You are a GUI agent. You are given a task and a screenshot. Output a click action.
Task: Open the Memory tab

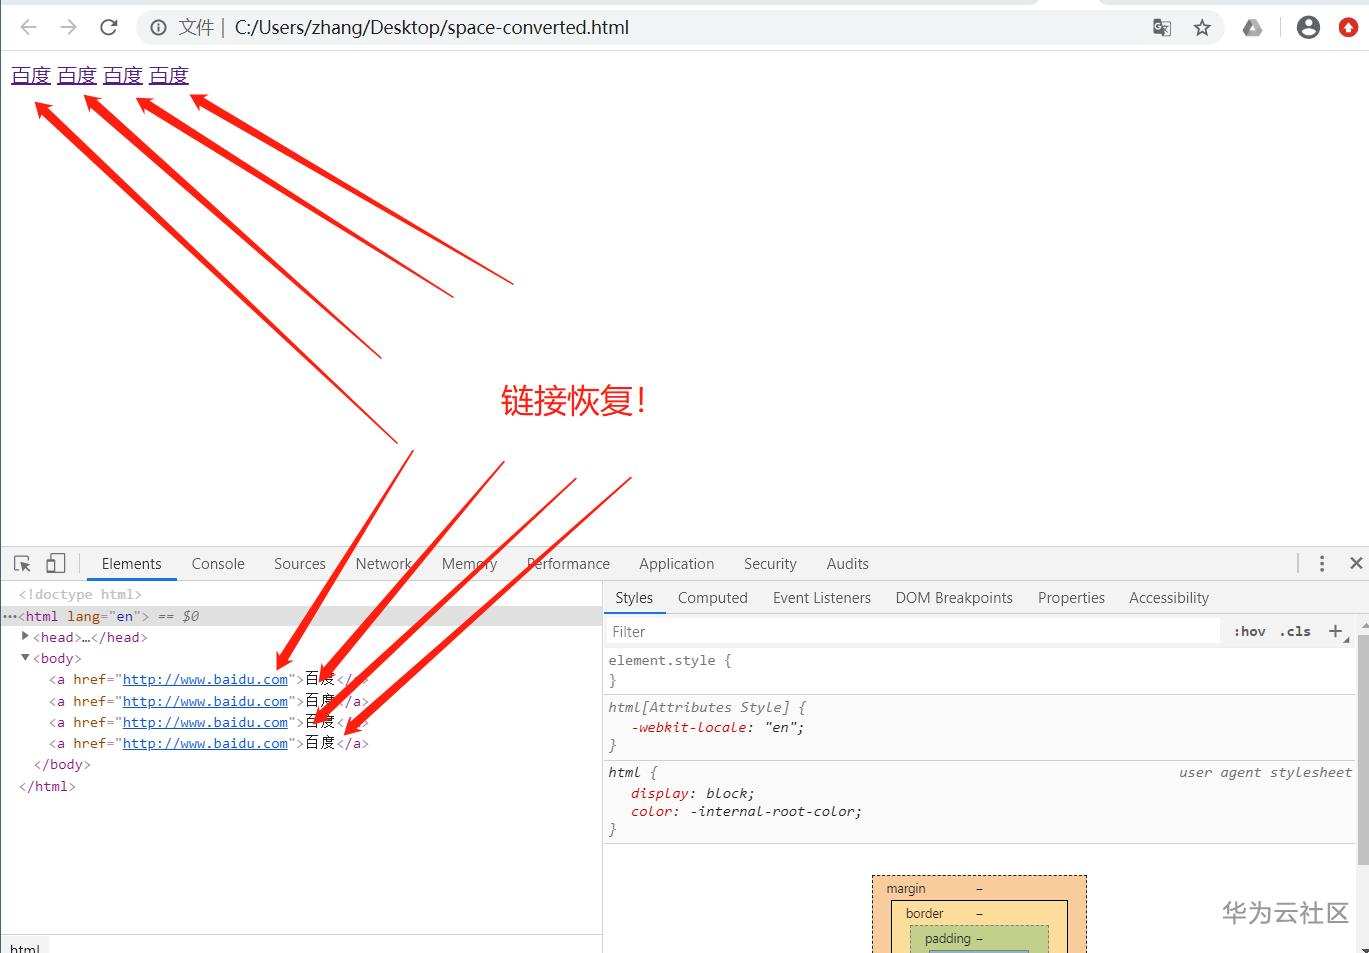pos(469,564)
